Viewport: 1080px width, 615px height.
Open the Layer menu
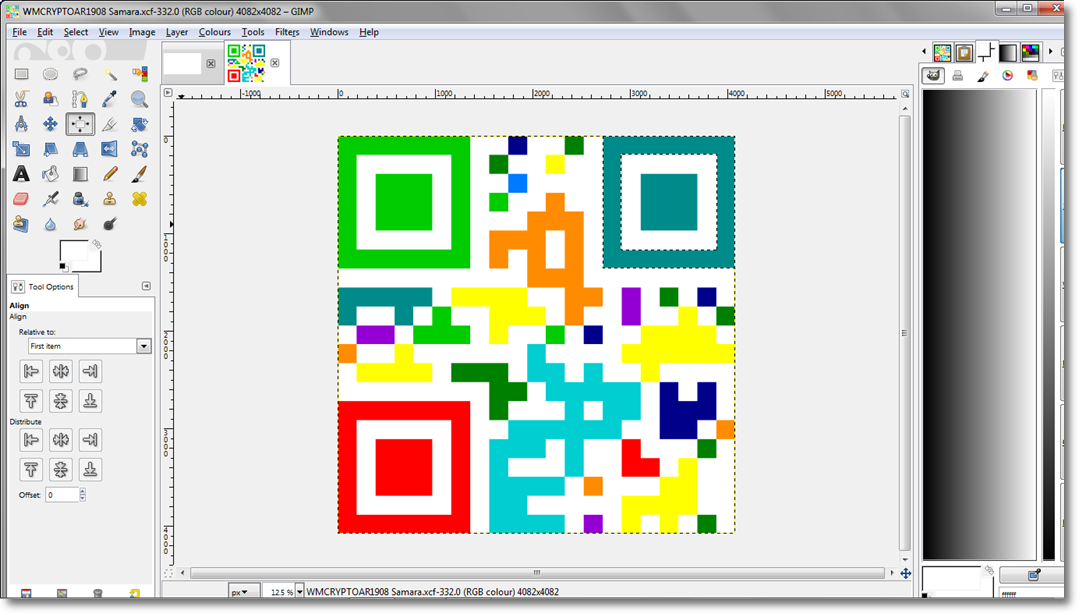pyautogui.click(x=176, y=32)
